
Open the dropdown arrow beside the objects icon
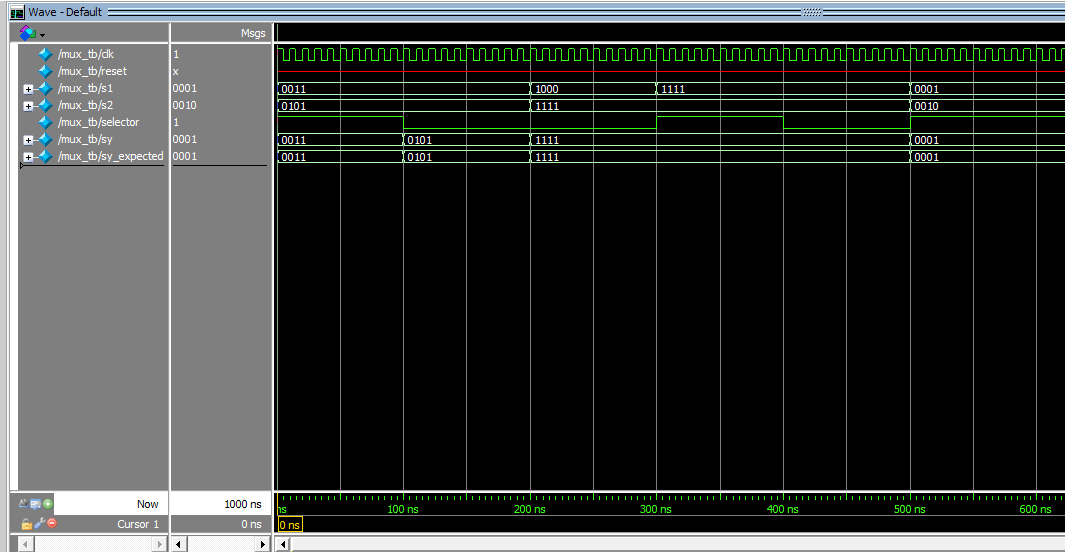(x=43, y=35)
